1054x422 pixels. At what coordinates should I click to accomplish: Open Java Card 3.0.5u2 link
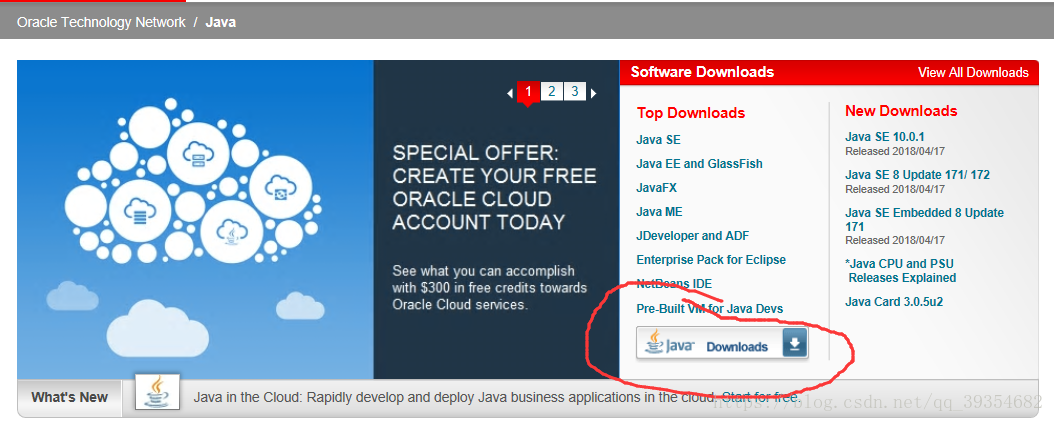click(893, 302)
